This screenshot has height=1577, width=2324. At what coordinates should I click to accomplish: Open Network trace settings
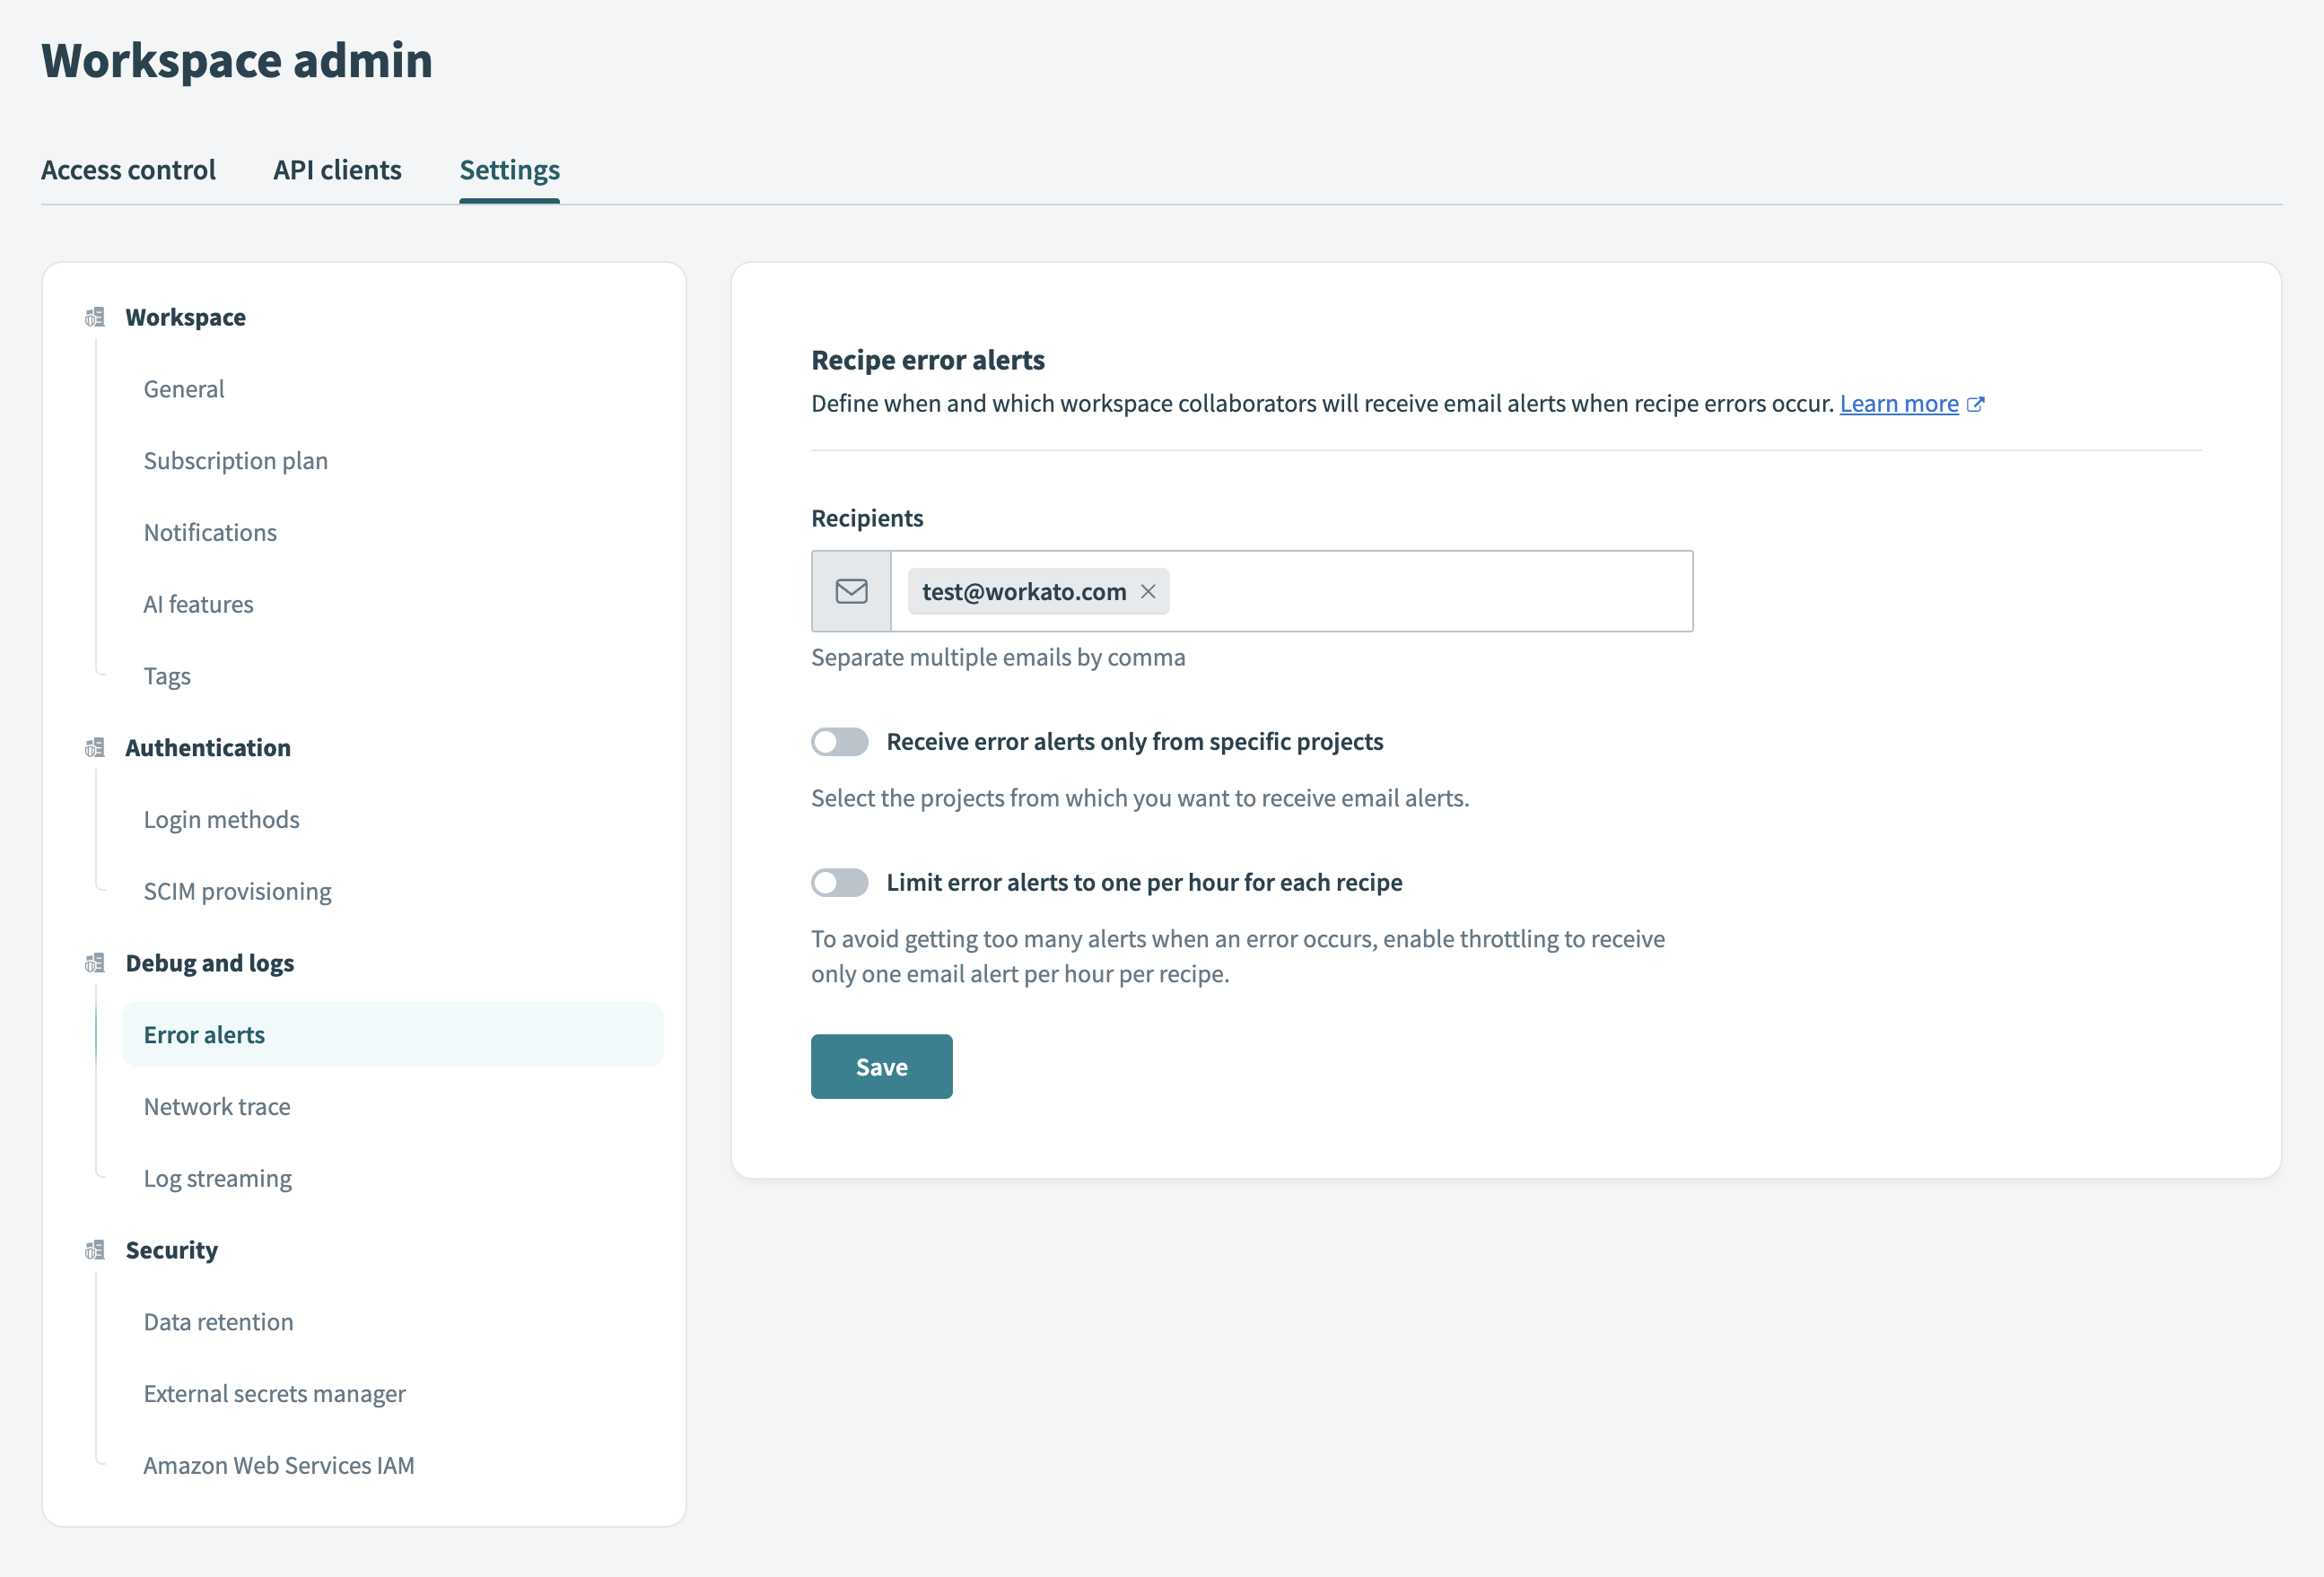217,1107
